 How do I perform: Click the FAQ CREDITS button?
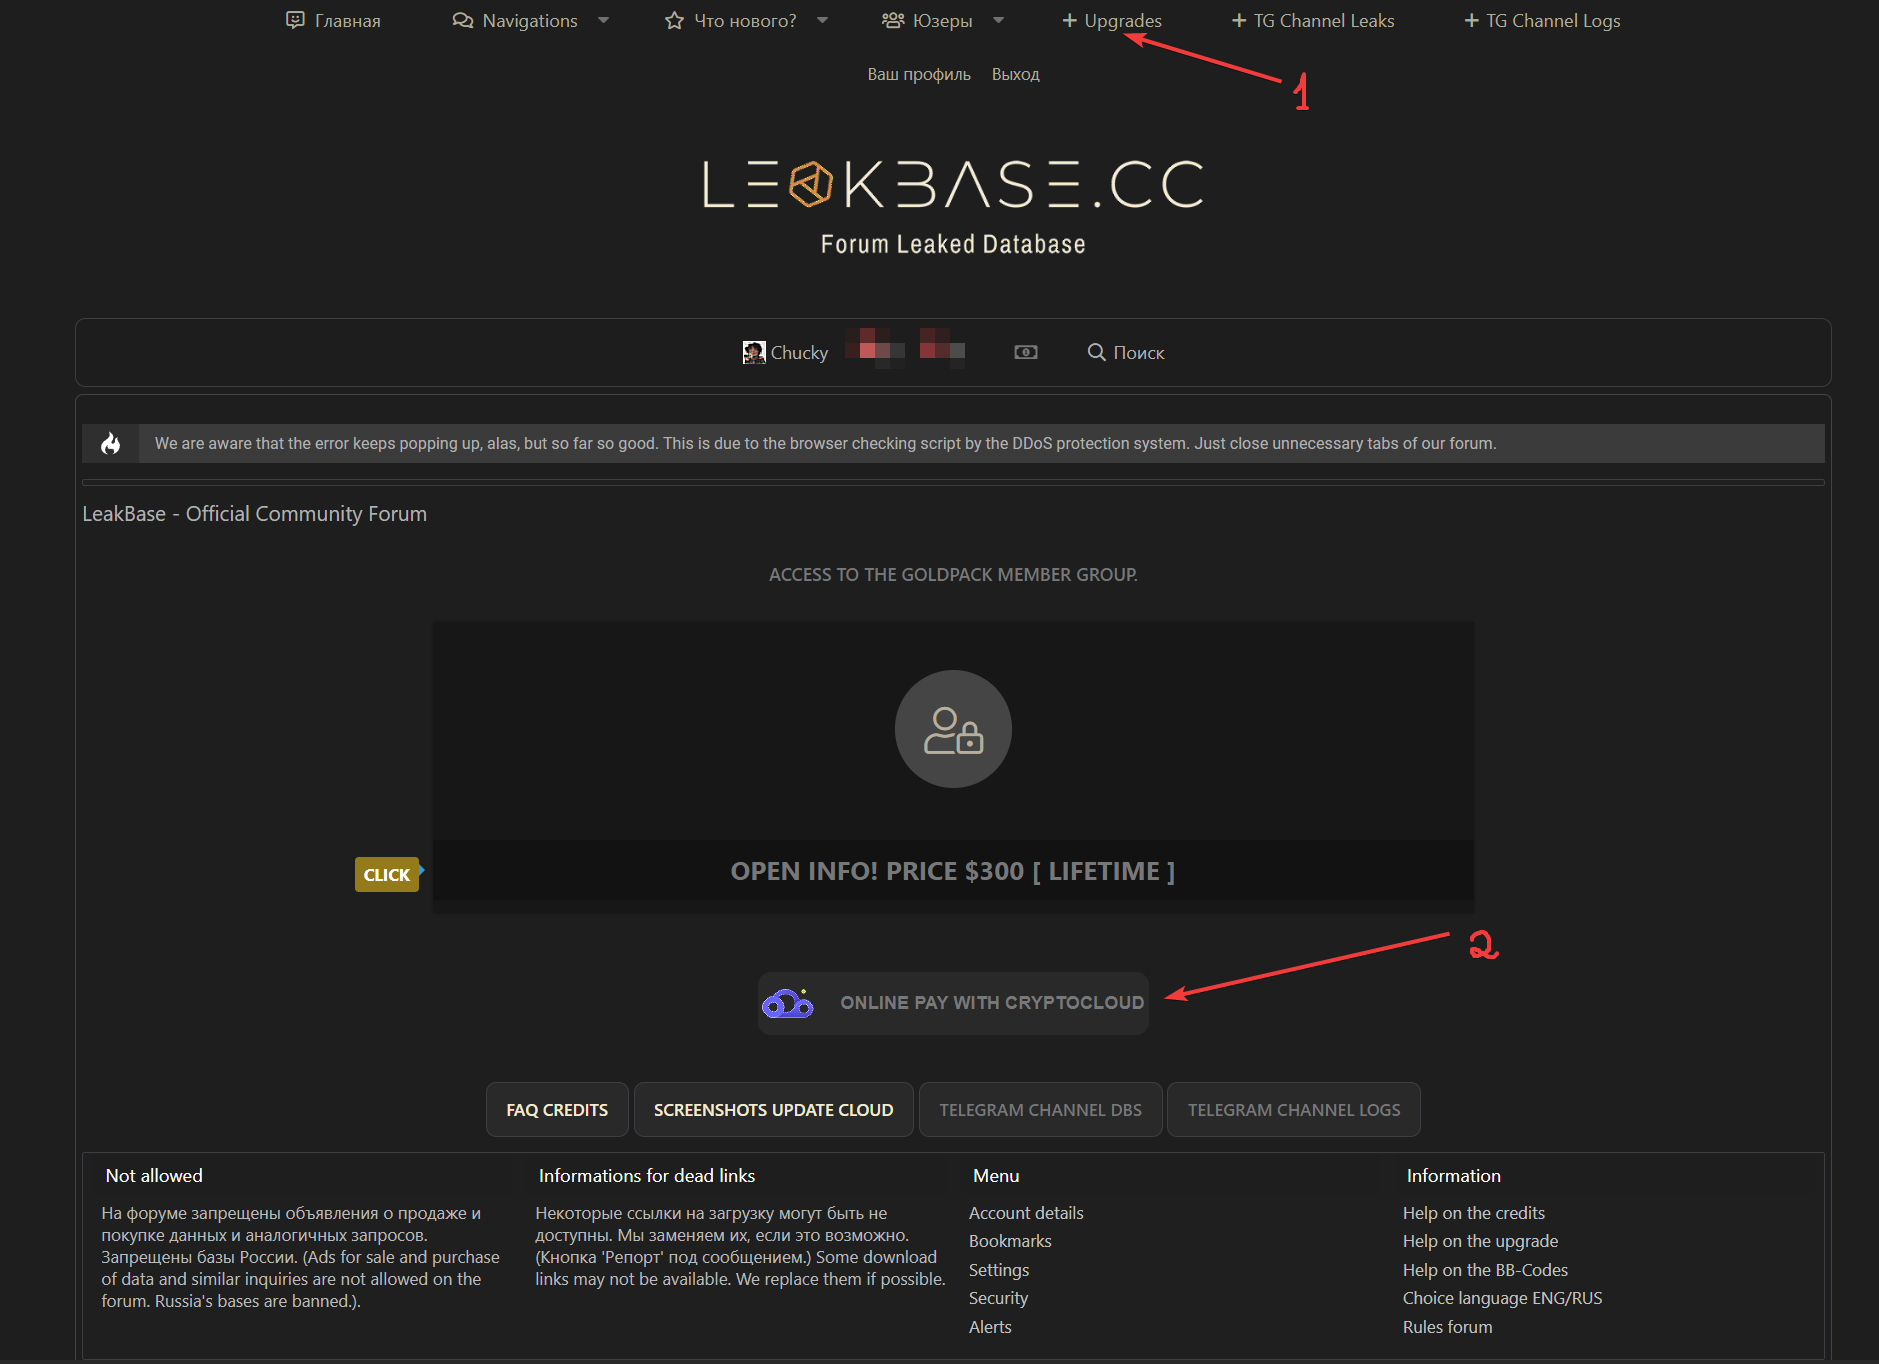point(557,1110)
